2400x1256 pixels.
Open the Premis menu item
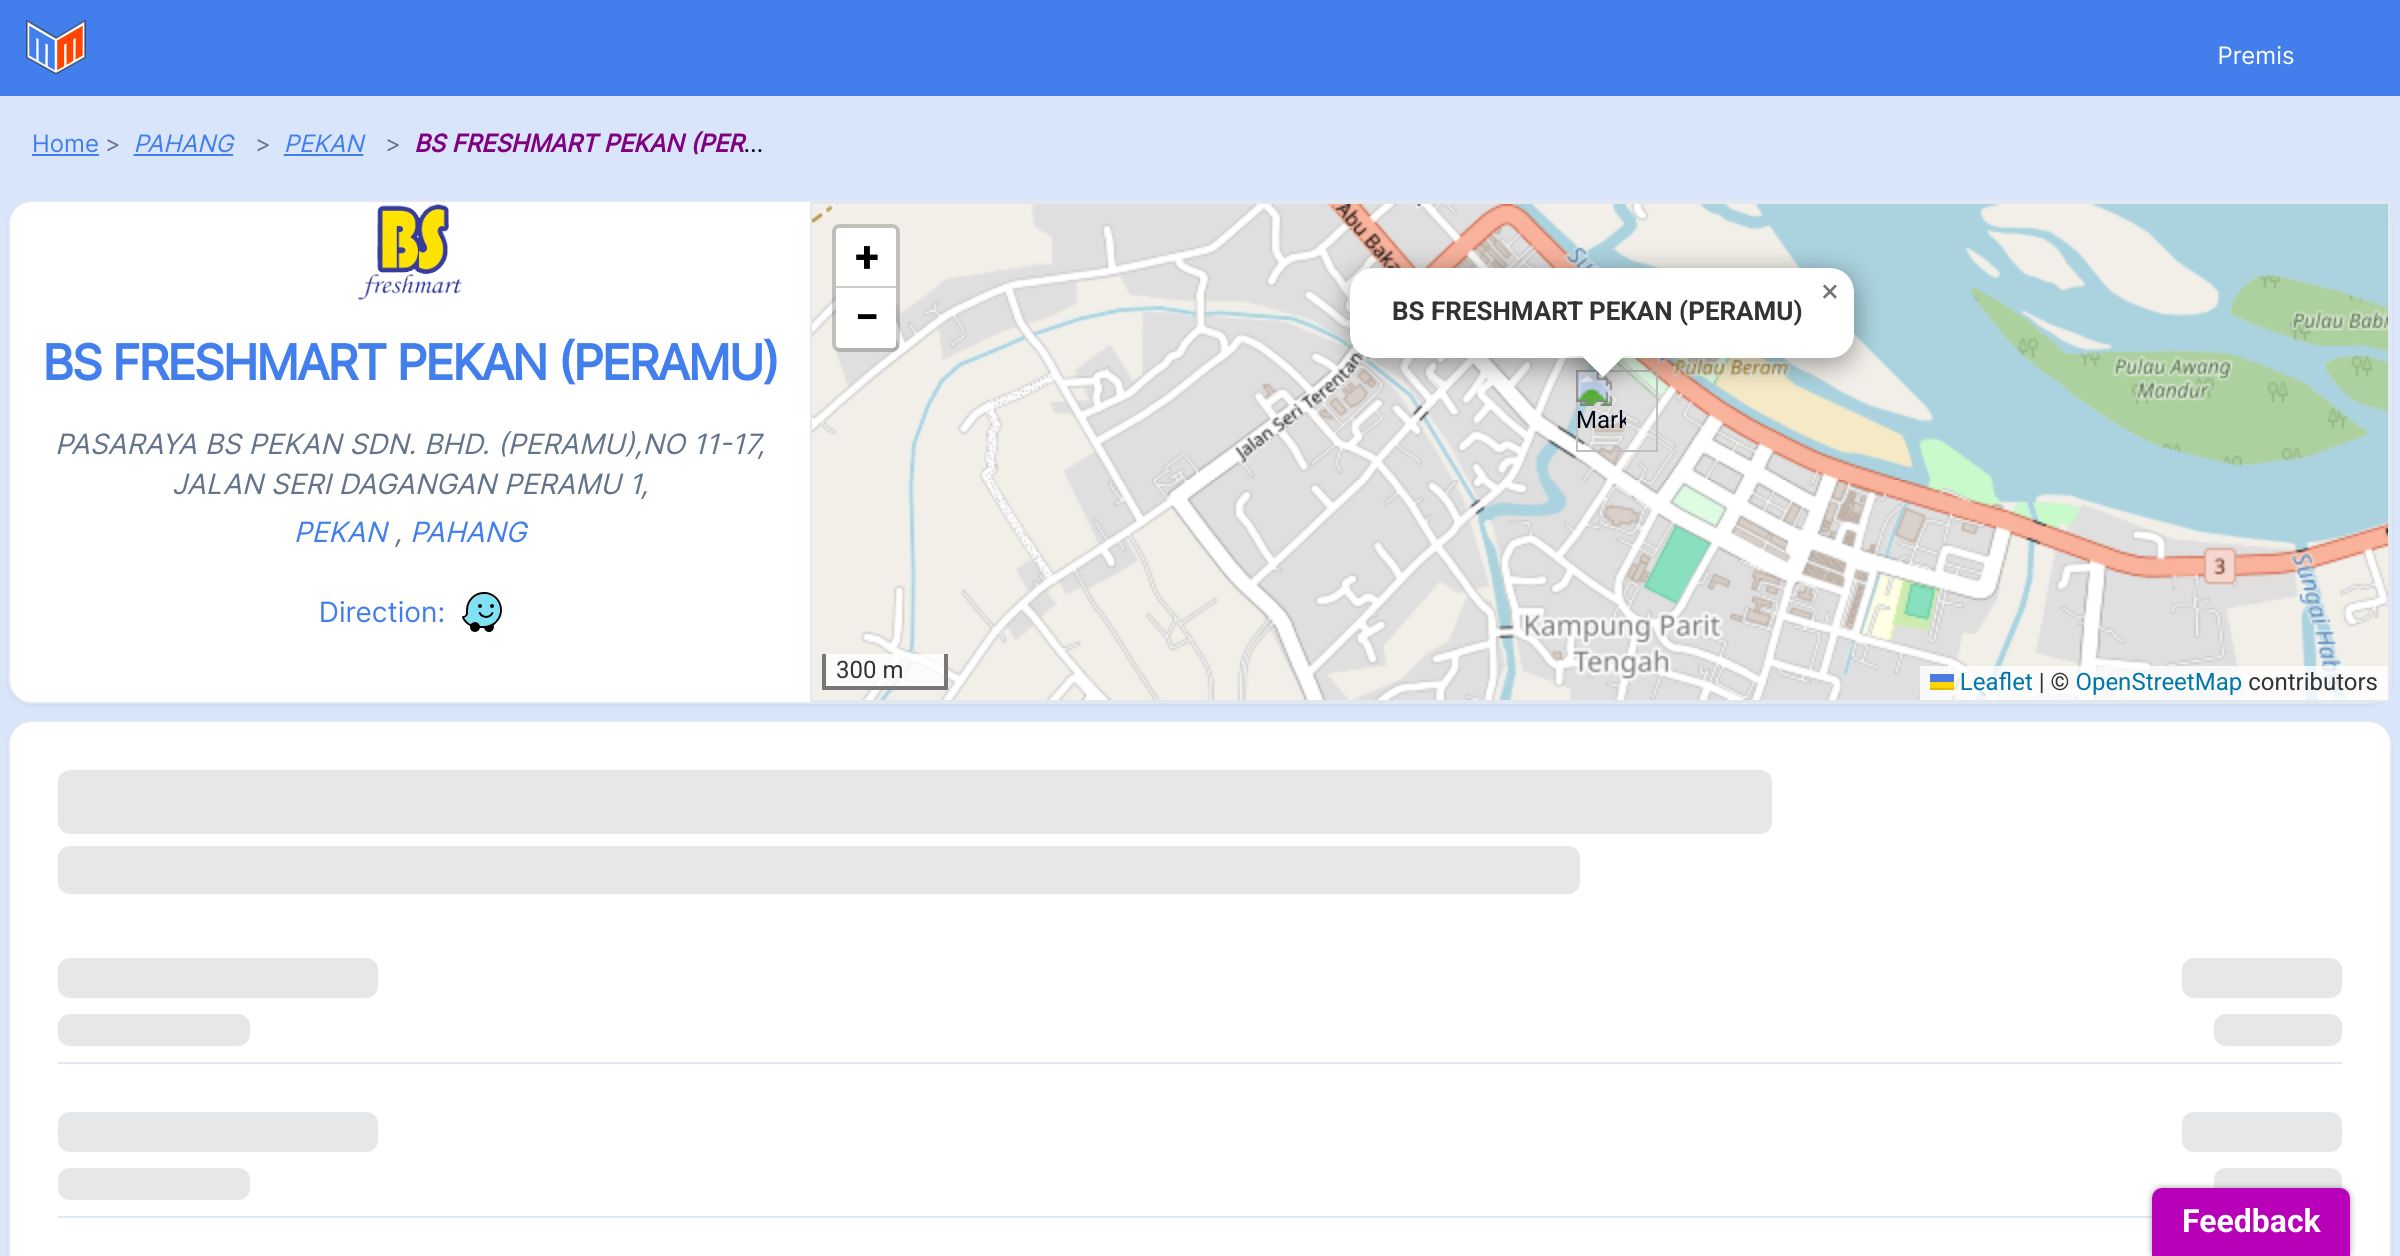(2255, 56)
